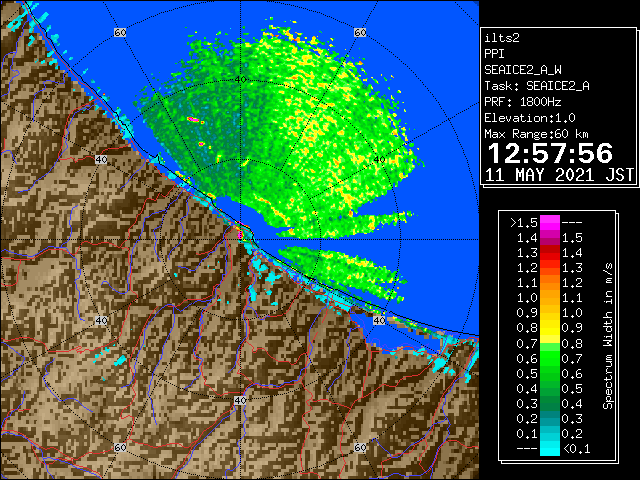The width and height of the screenshot is (640, 480).
Task: Click the 60 range label at the lower-left ring
Action: (x=120, y=447)
